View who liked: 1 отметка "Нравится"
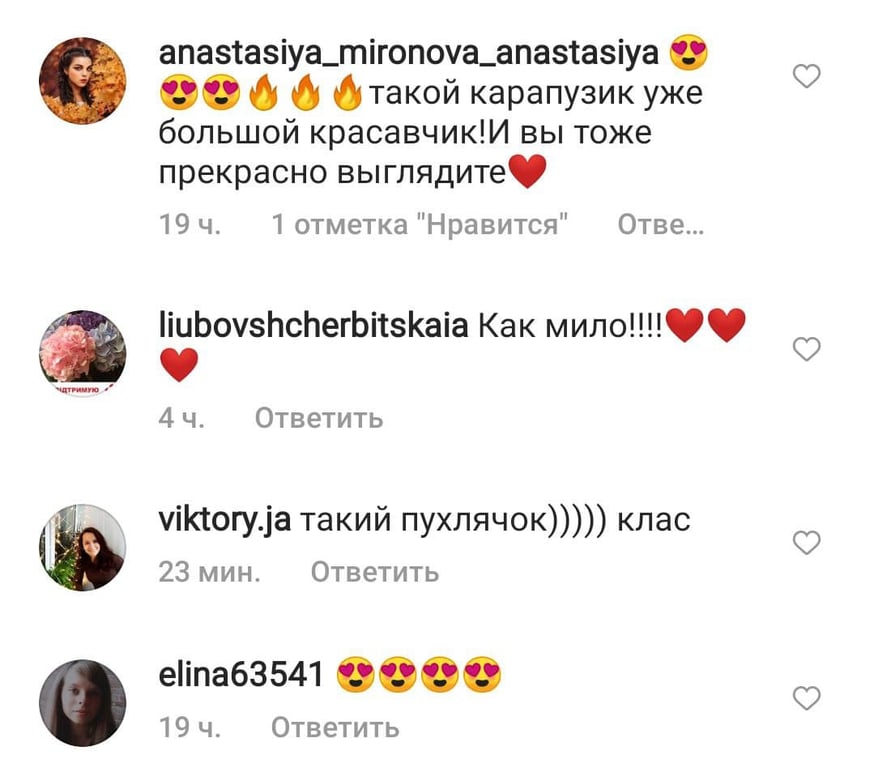Viewport: 874px width, 768px height. 419,225
